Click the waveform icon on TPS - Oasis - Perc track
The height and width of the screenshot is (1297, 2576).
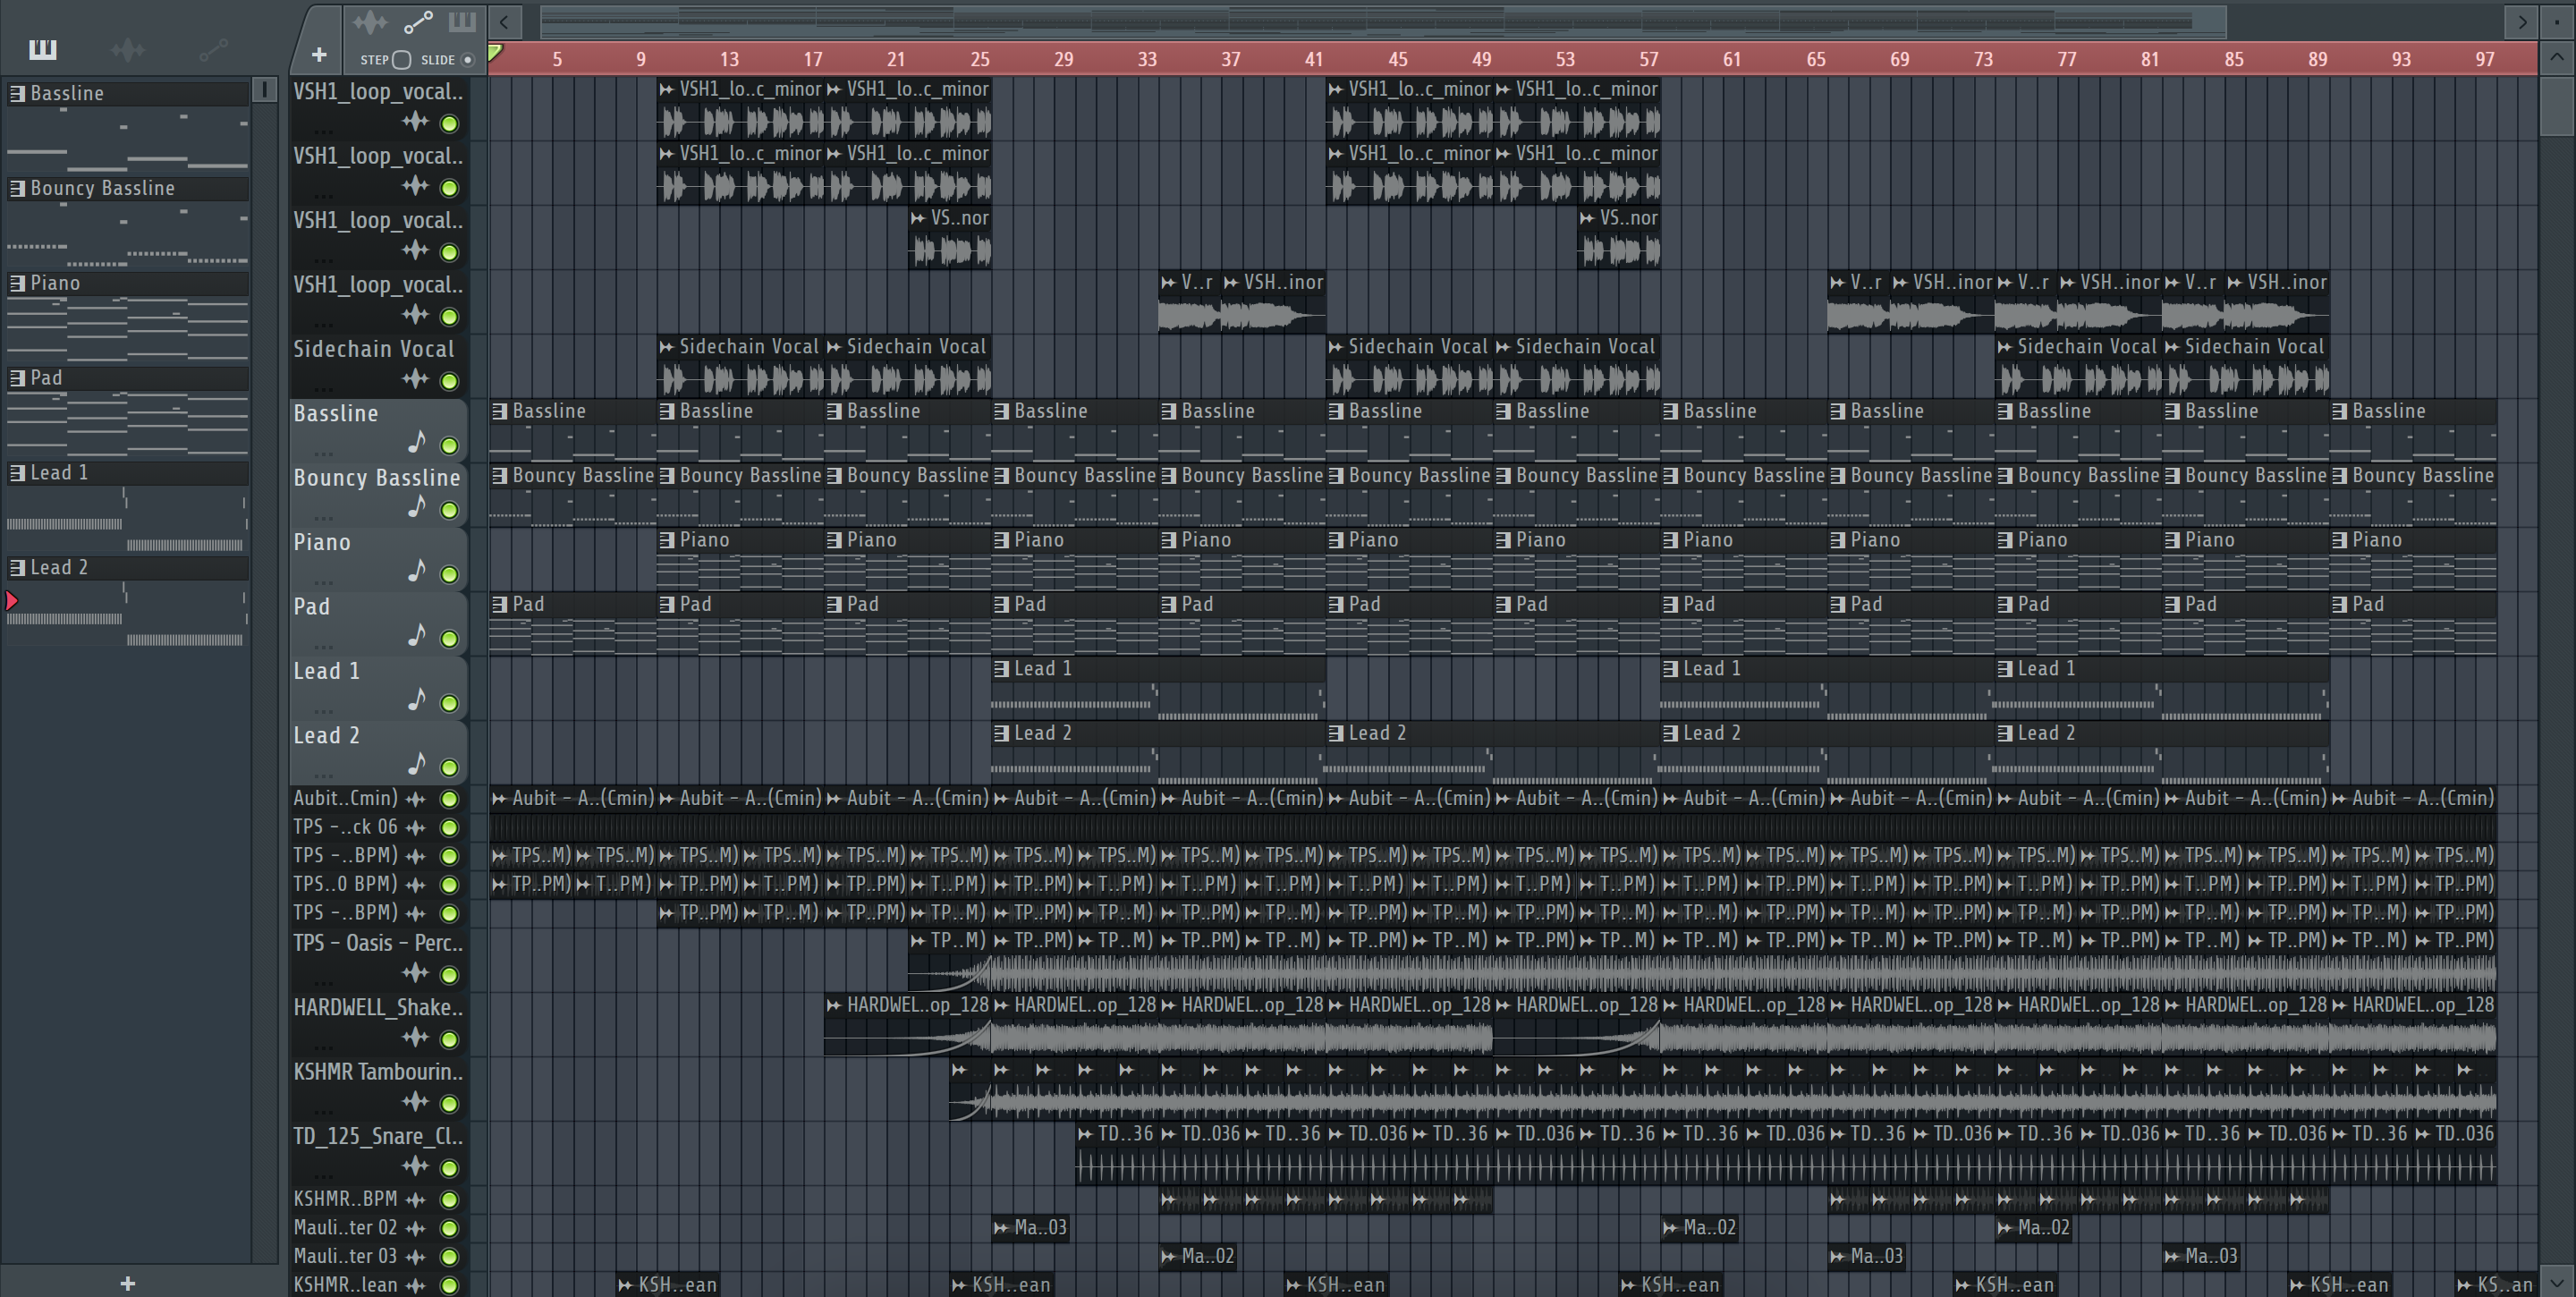pos(415,973)
